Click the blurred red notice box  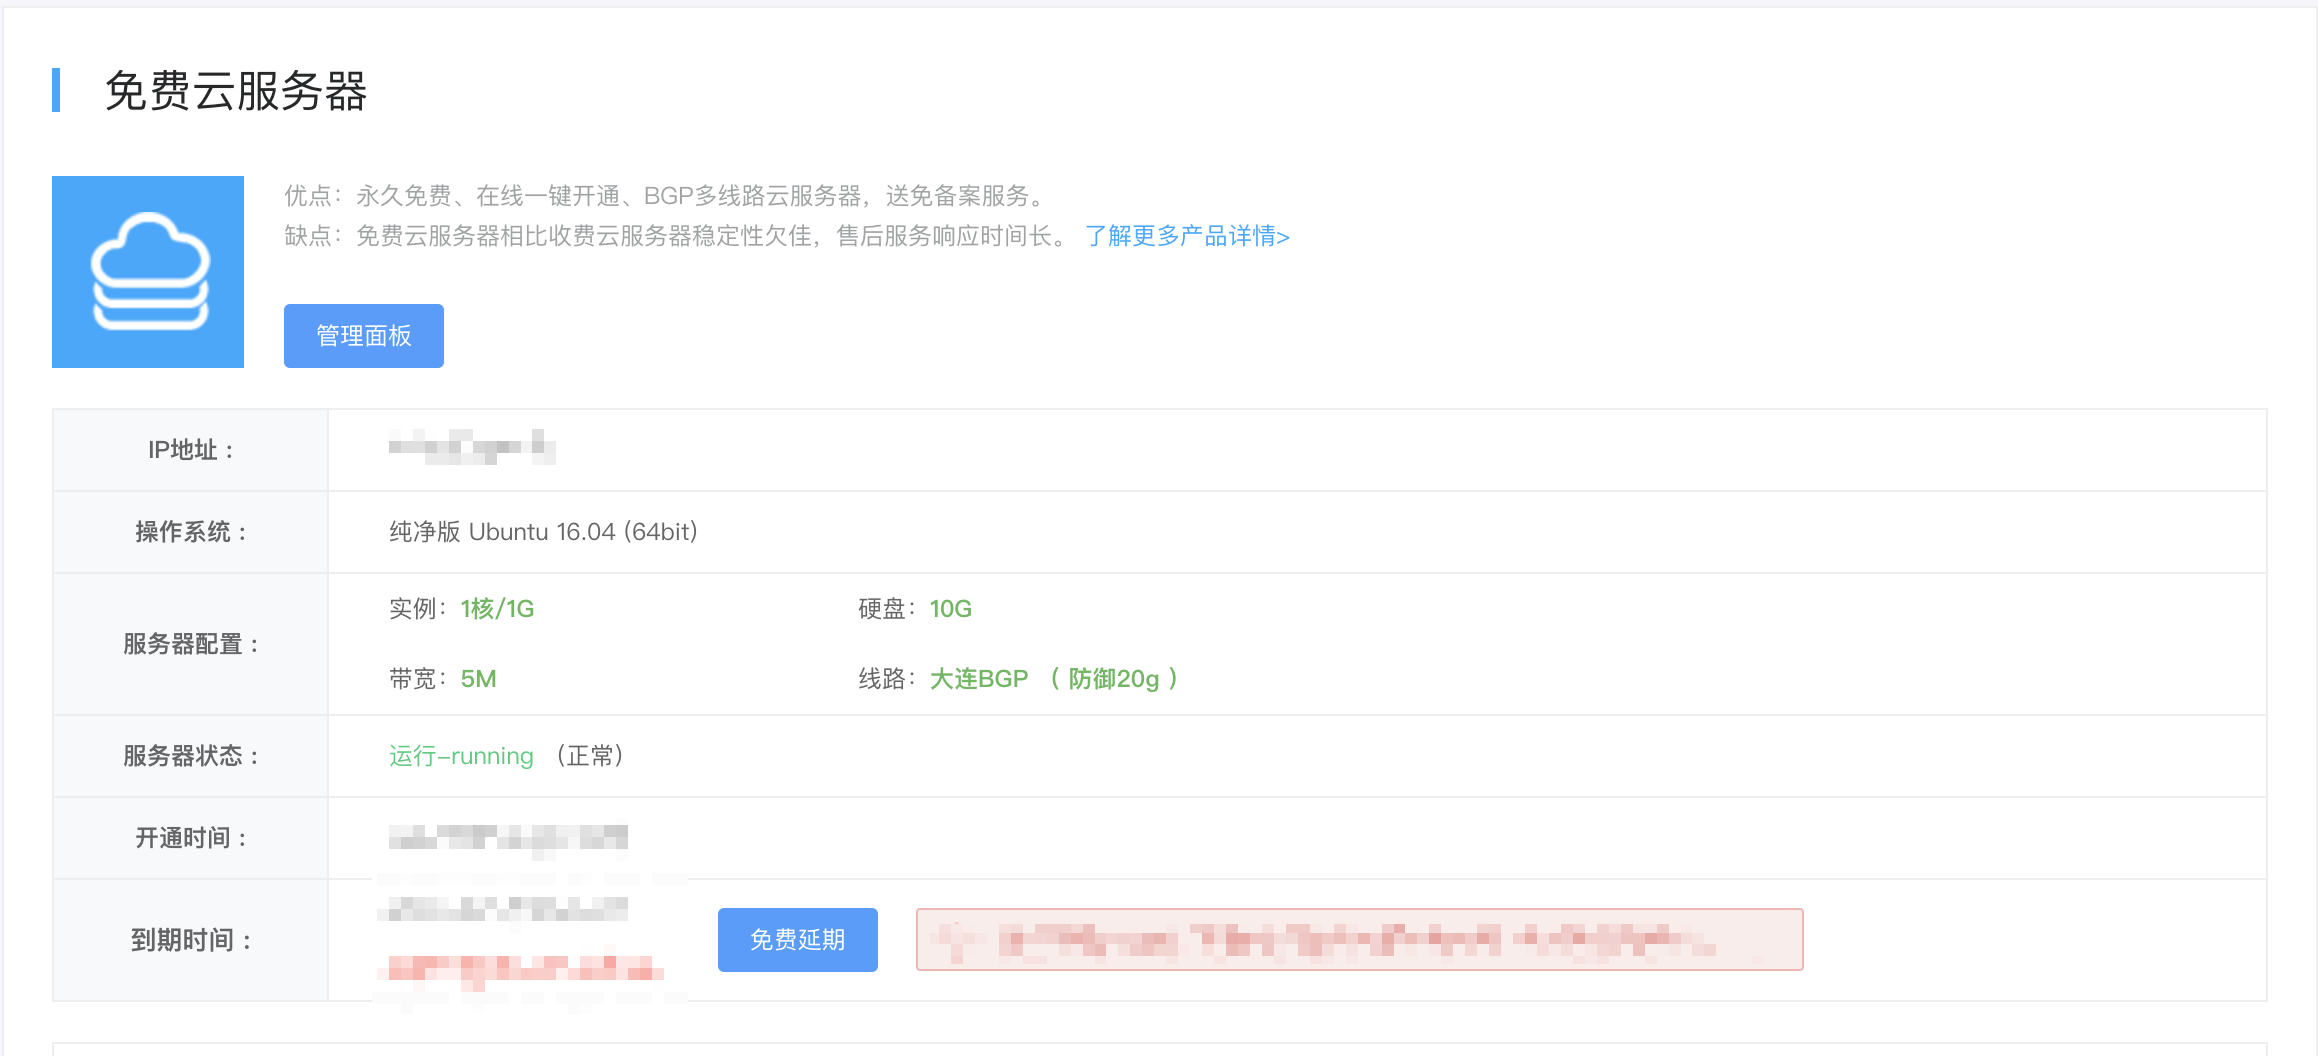tap(1360, 940)
